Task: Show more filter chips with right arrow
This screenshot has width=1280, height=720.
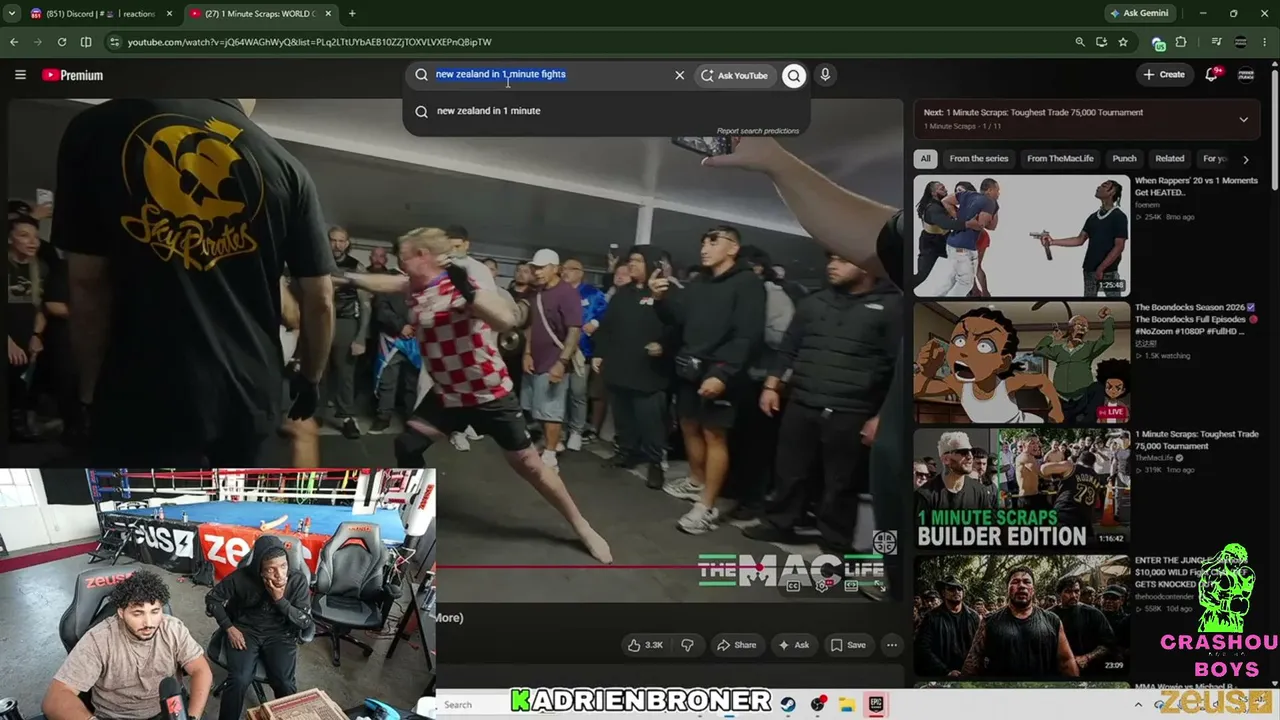Action: pyautogui.click(x=1246, y=159)
